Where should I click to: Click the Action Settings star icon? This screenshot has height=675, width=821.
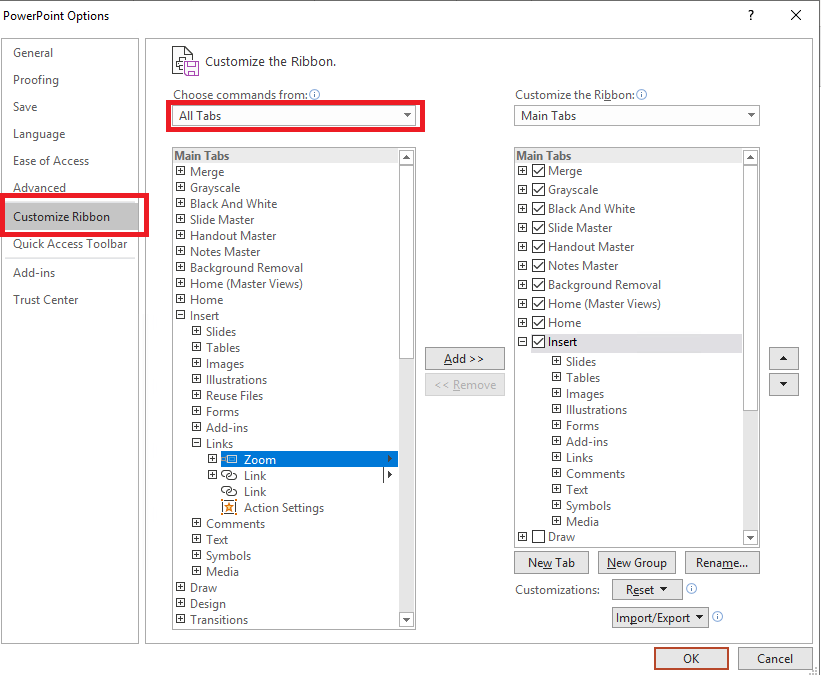pos(229,508)
